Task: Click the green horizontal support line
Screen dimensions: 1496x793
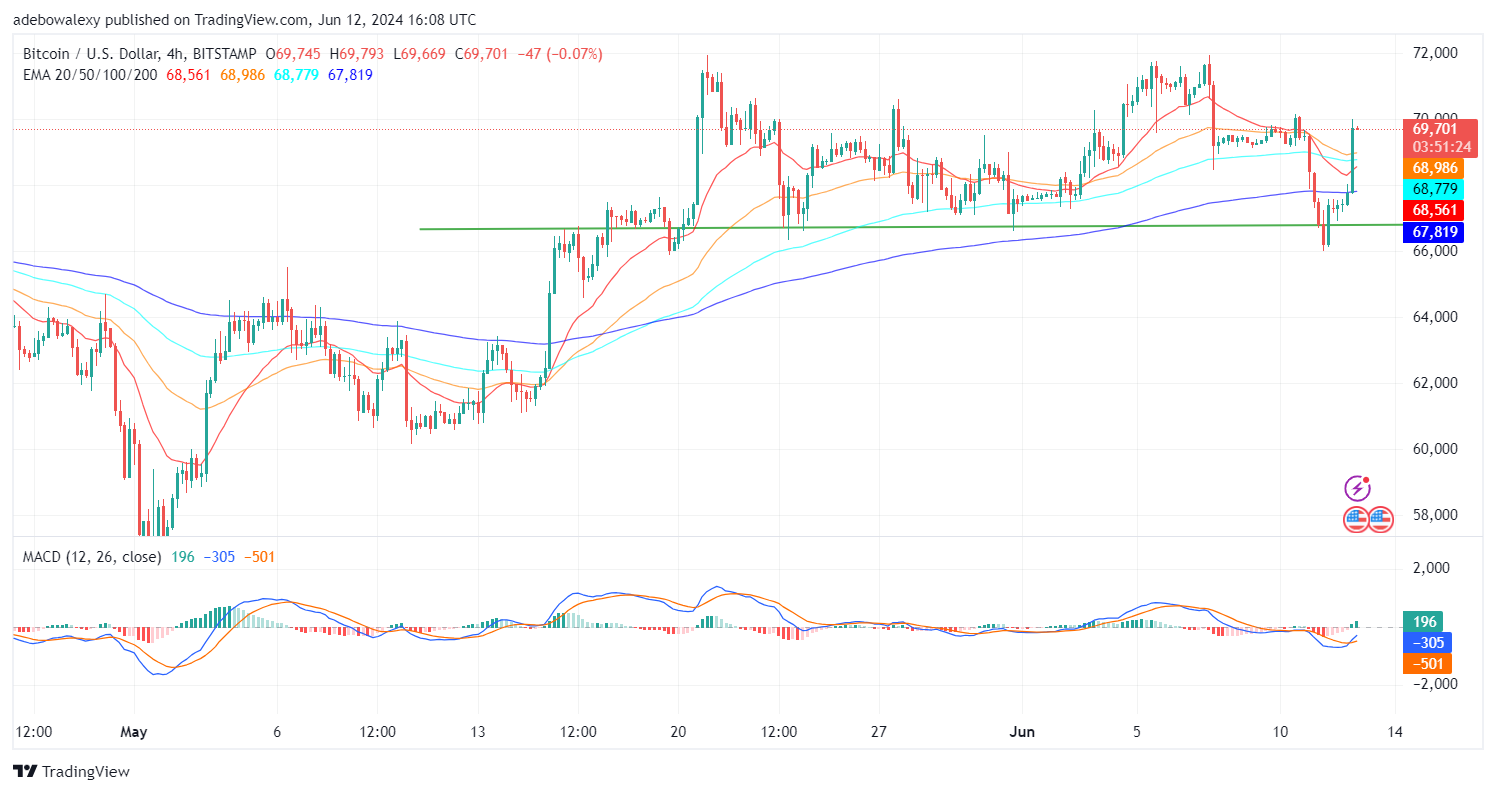Action: click(x=910, y=227)
